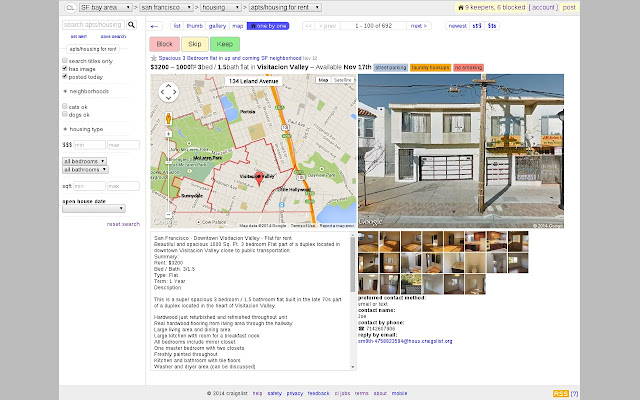Sort by price low to high
This screenshot has width=640, height=400.
[477, 26]
